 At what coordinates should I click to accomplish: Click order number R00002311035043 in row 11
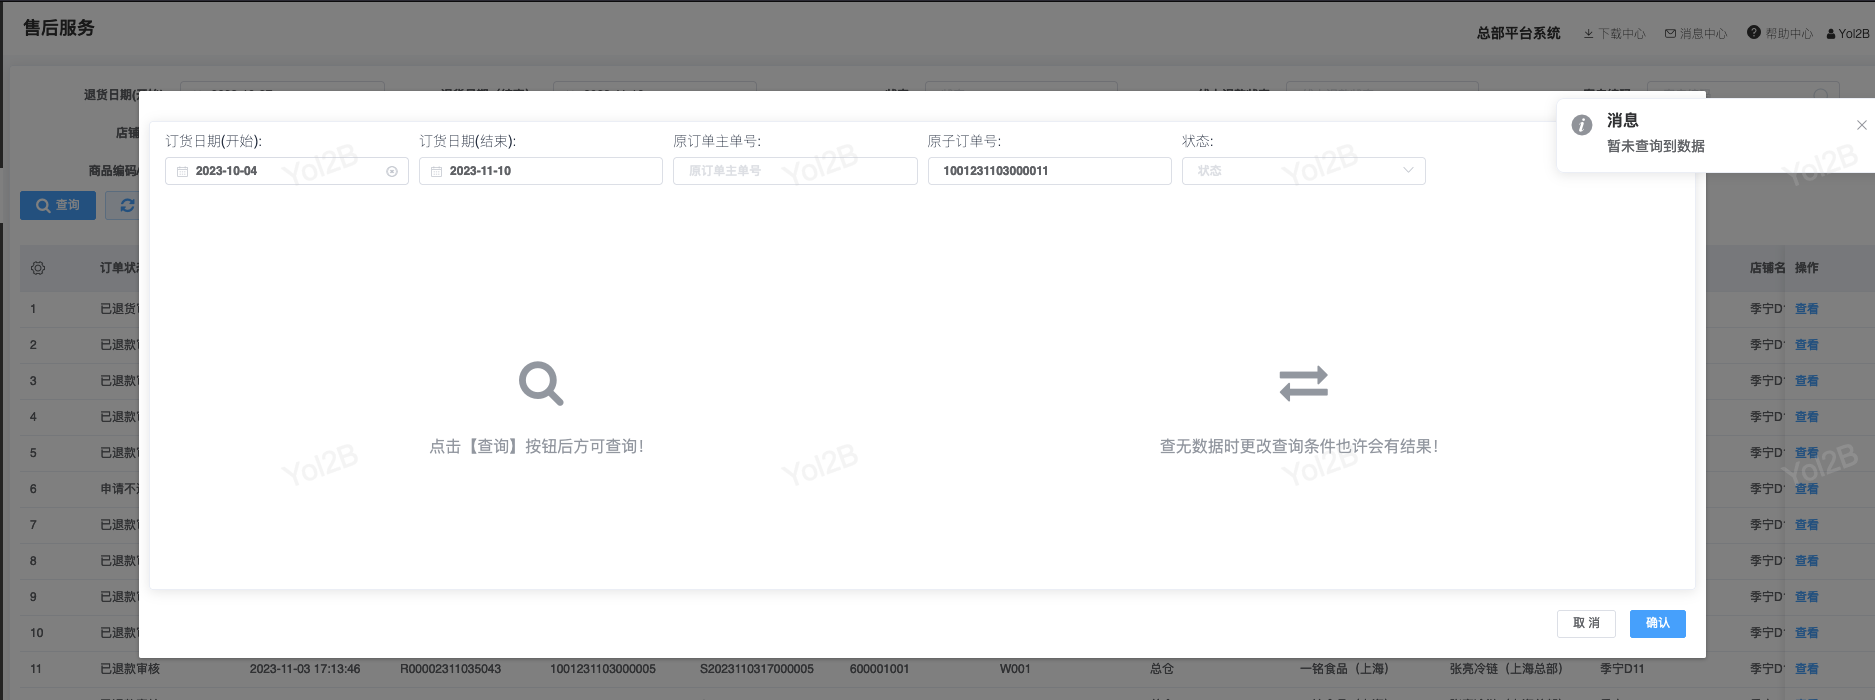(450, 669)
